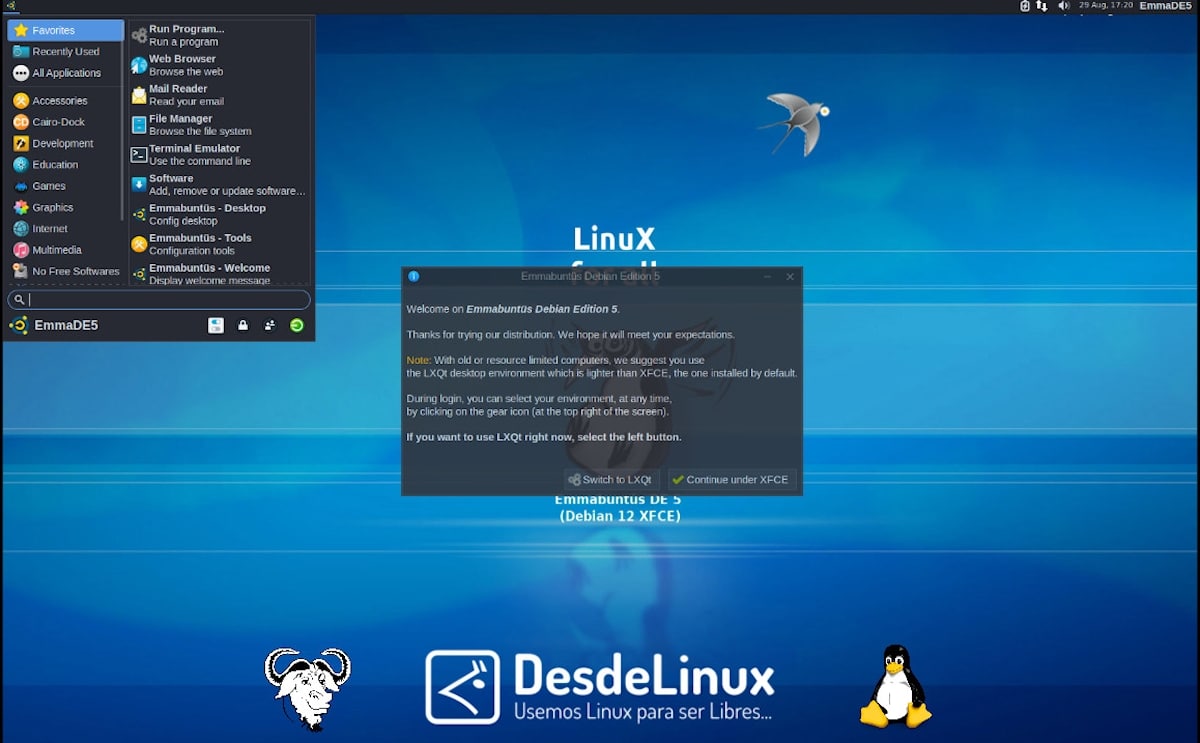This screenshot has width=1200, height=743.
Task: Click the menu search field
Action: [160, 300]
